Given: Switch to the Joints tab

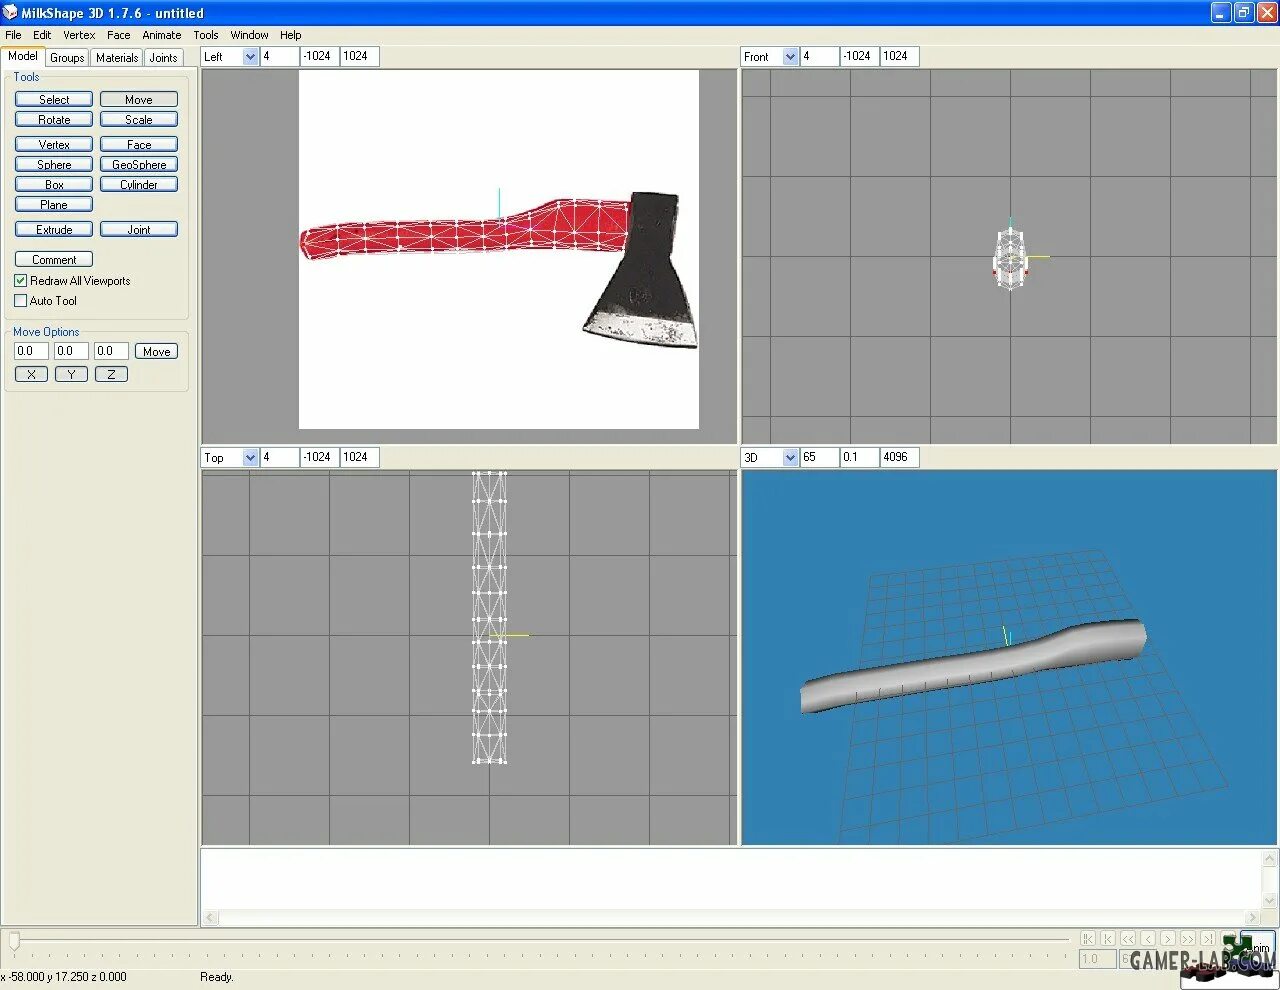Looking at the screenshot, I should (163, 58).
